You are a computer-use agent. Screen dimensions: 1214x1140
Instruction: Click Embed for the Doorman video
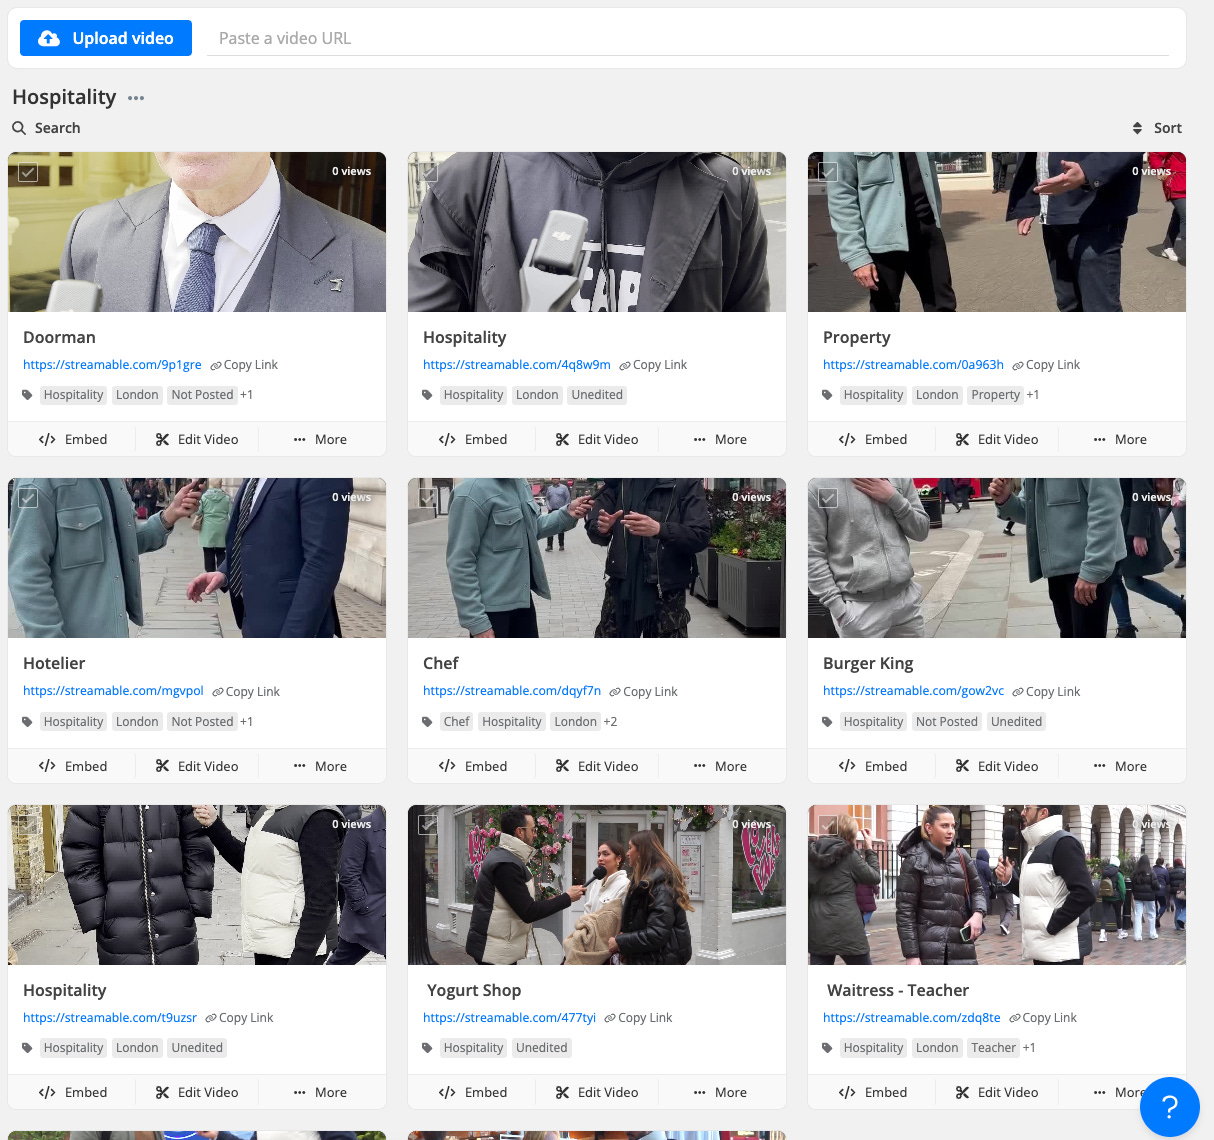[73, 440]
